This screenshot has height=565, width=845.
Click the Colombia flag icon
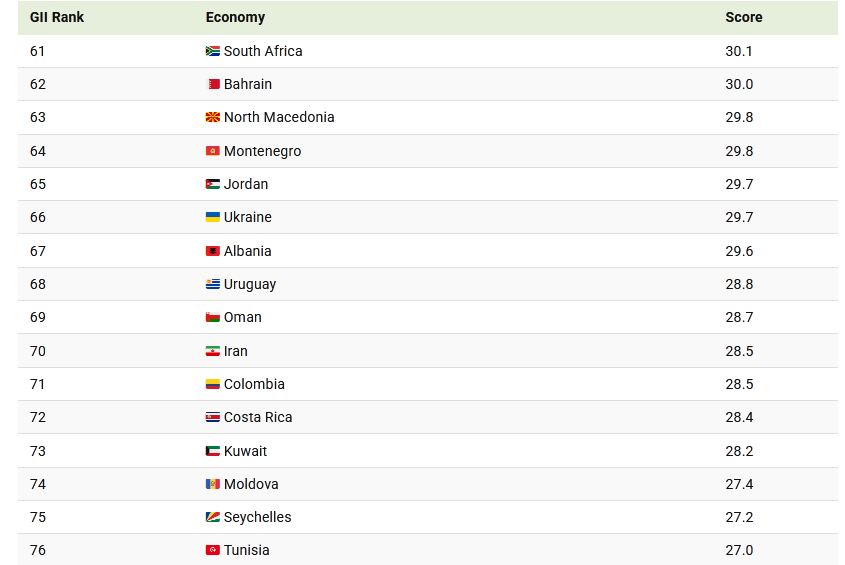(x=212, y=384)
